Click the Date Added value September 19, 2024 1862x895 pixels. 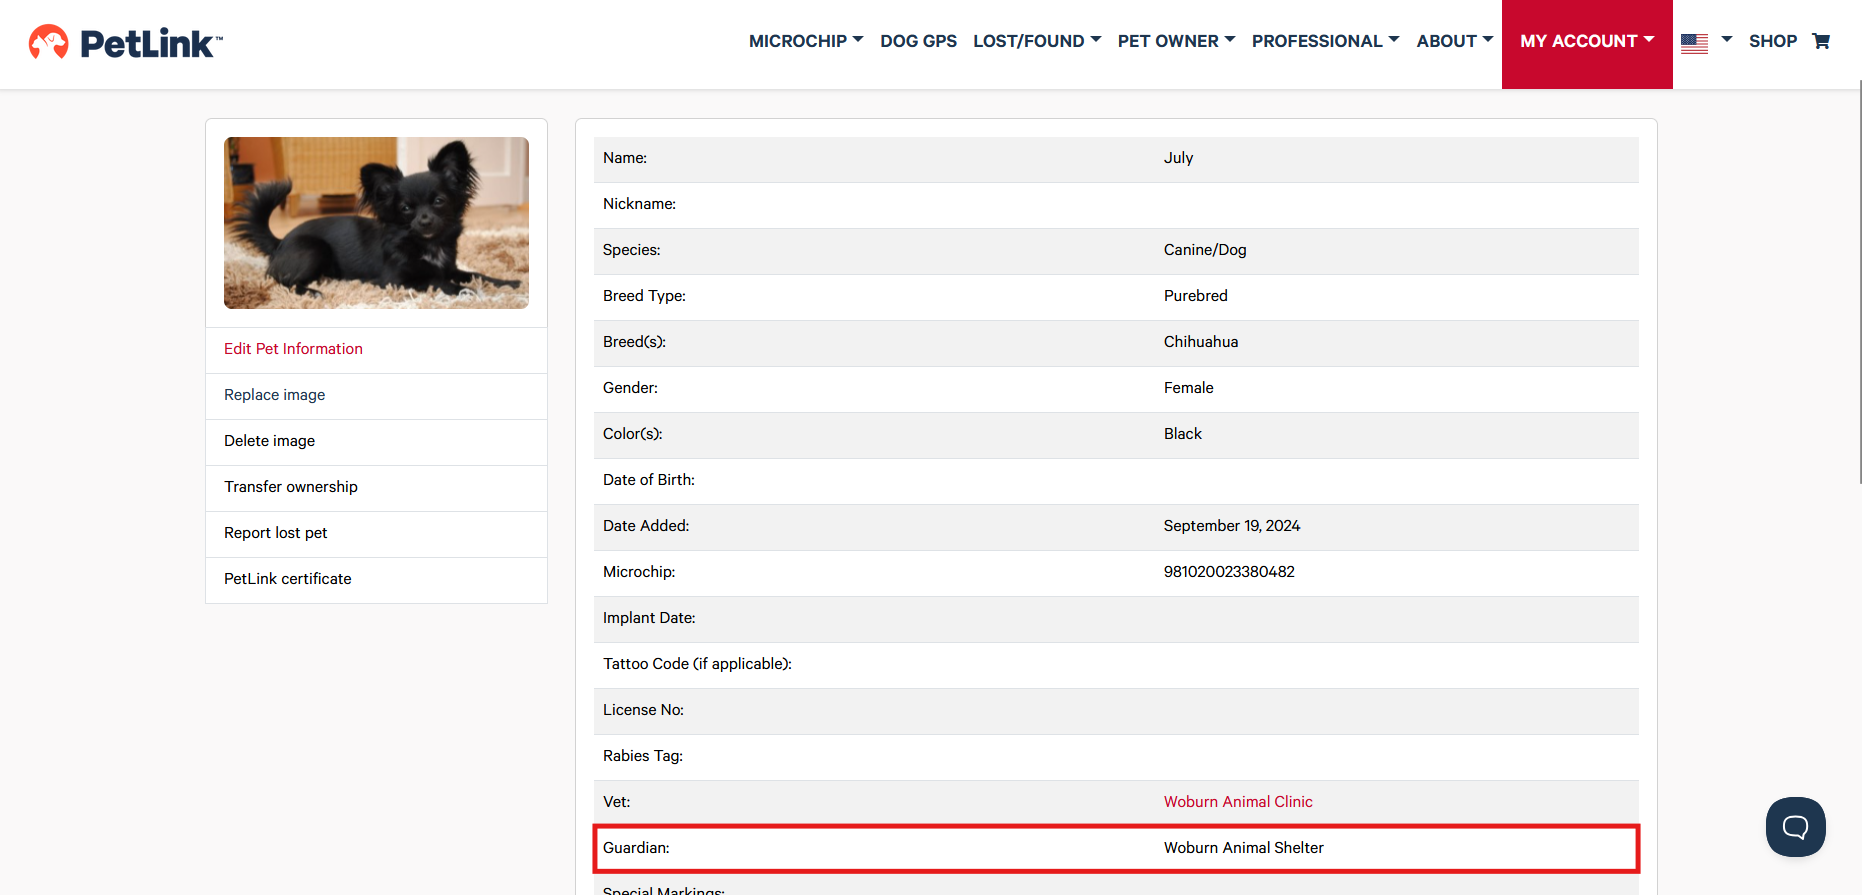tap(1232, 526)
